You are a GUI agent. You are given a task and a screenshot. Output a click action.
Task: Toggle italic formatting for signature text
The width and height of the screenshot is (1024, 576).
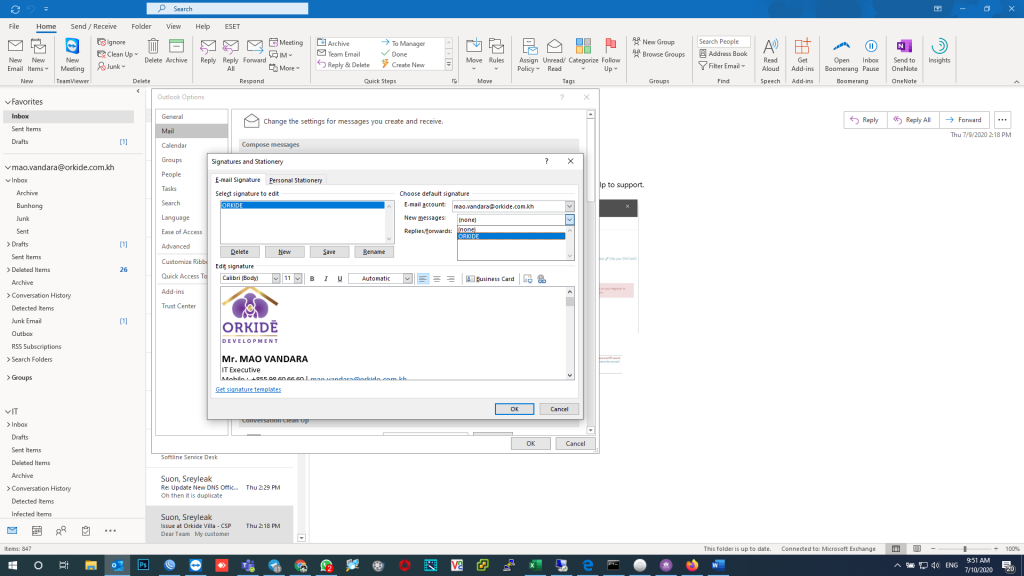[326, 279]
